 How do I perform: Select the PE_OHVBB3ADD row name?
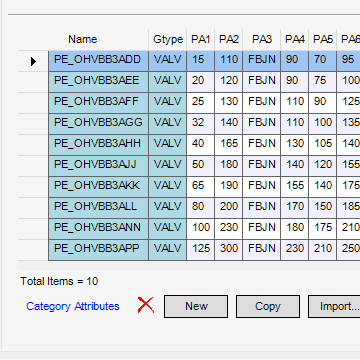(99, 61)
